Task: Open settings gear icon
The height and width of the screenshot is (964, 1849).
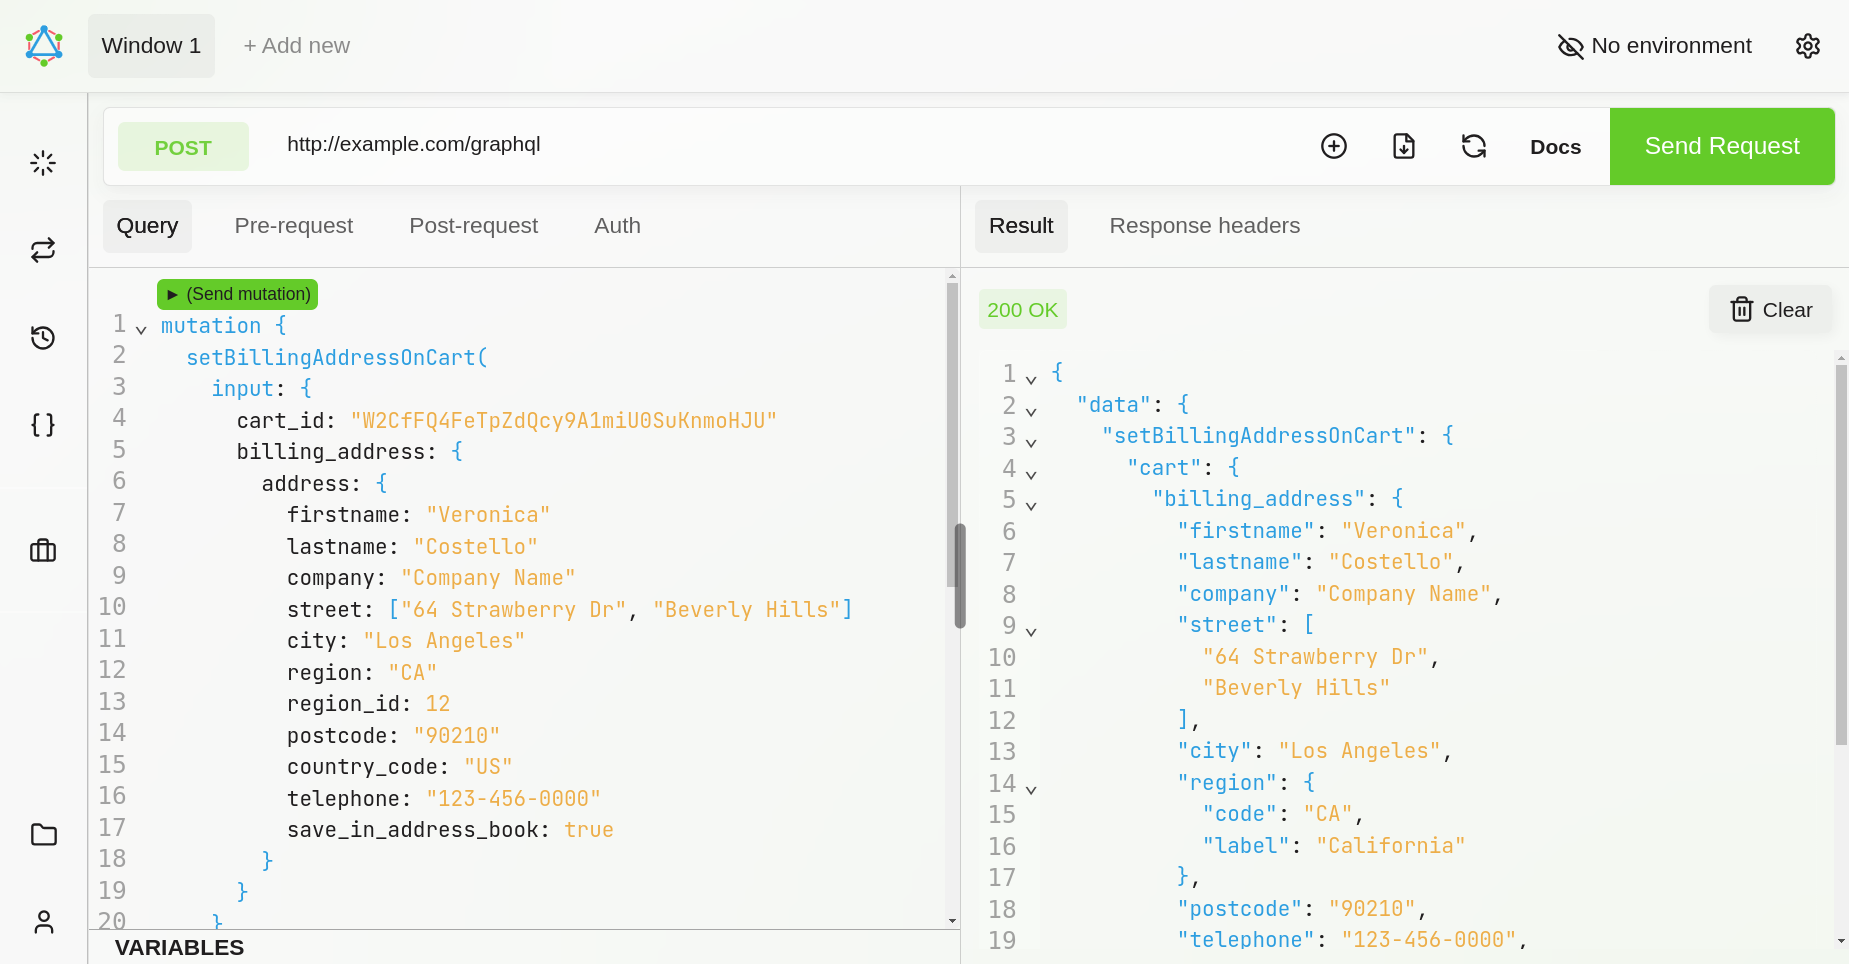Action: coord(1807,46)
